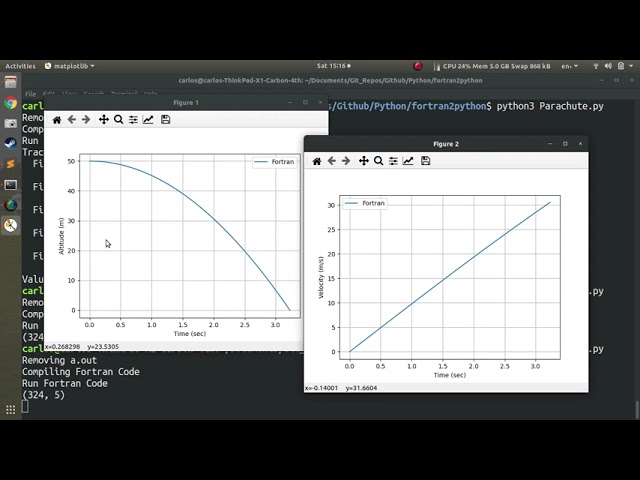Click Back arrow in Figure 2 toolbar
This screenshot has width=640, height=480.
click(331, 161)
